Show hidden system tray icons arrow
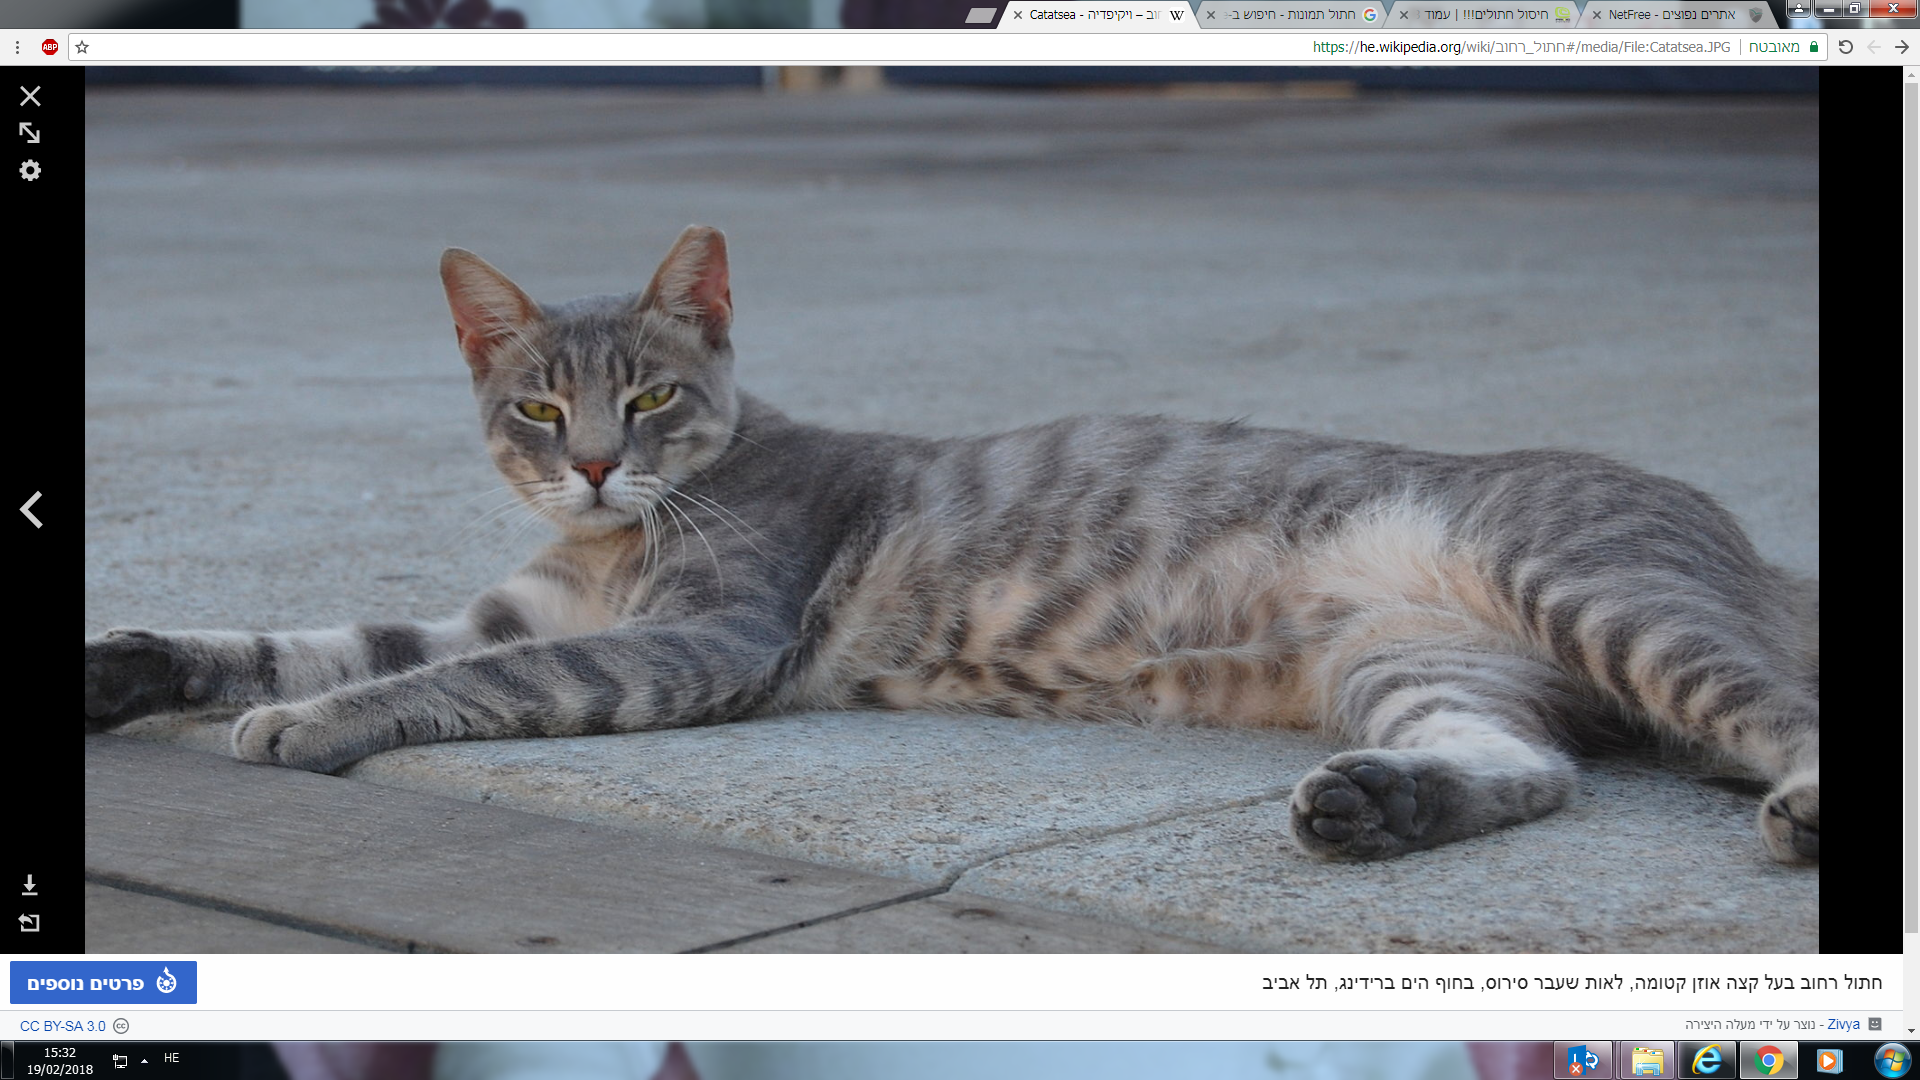The image size is (1920, 1080). click(x=144, y=1060)
